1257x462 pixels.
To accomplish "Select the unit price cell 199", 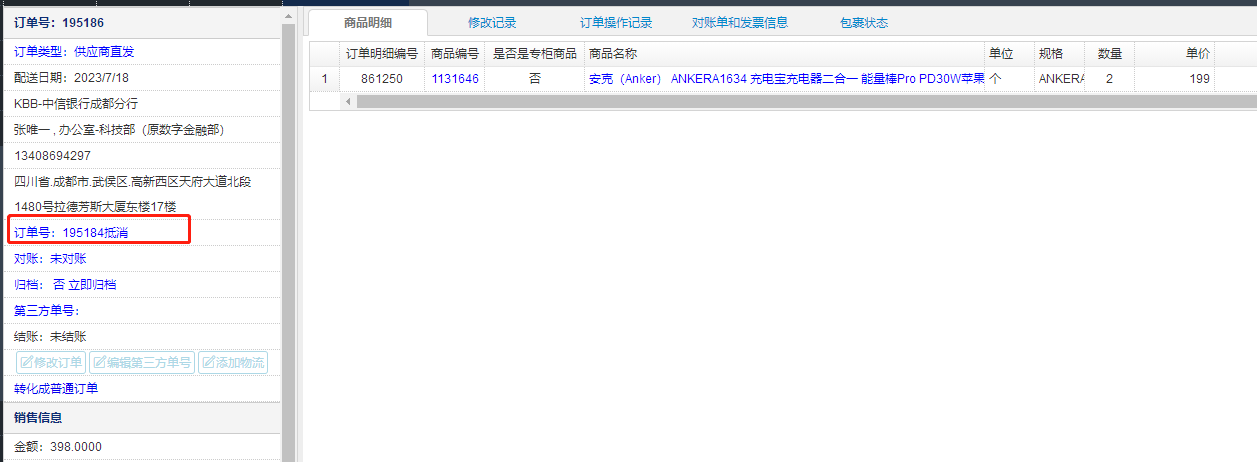I will click(x=1175, y=78).
